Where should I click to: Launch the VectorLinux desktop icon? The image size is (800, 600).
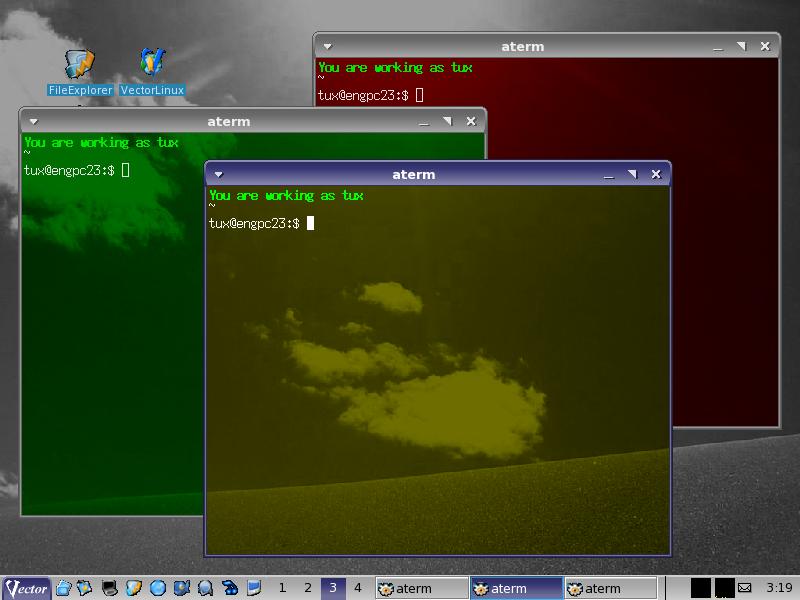152,65
